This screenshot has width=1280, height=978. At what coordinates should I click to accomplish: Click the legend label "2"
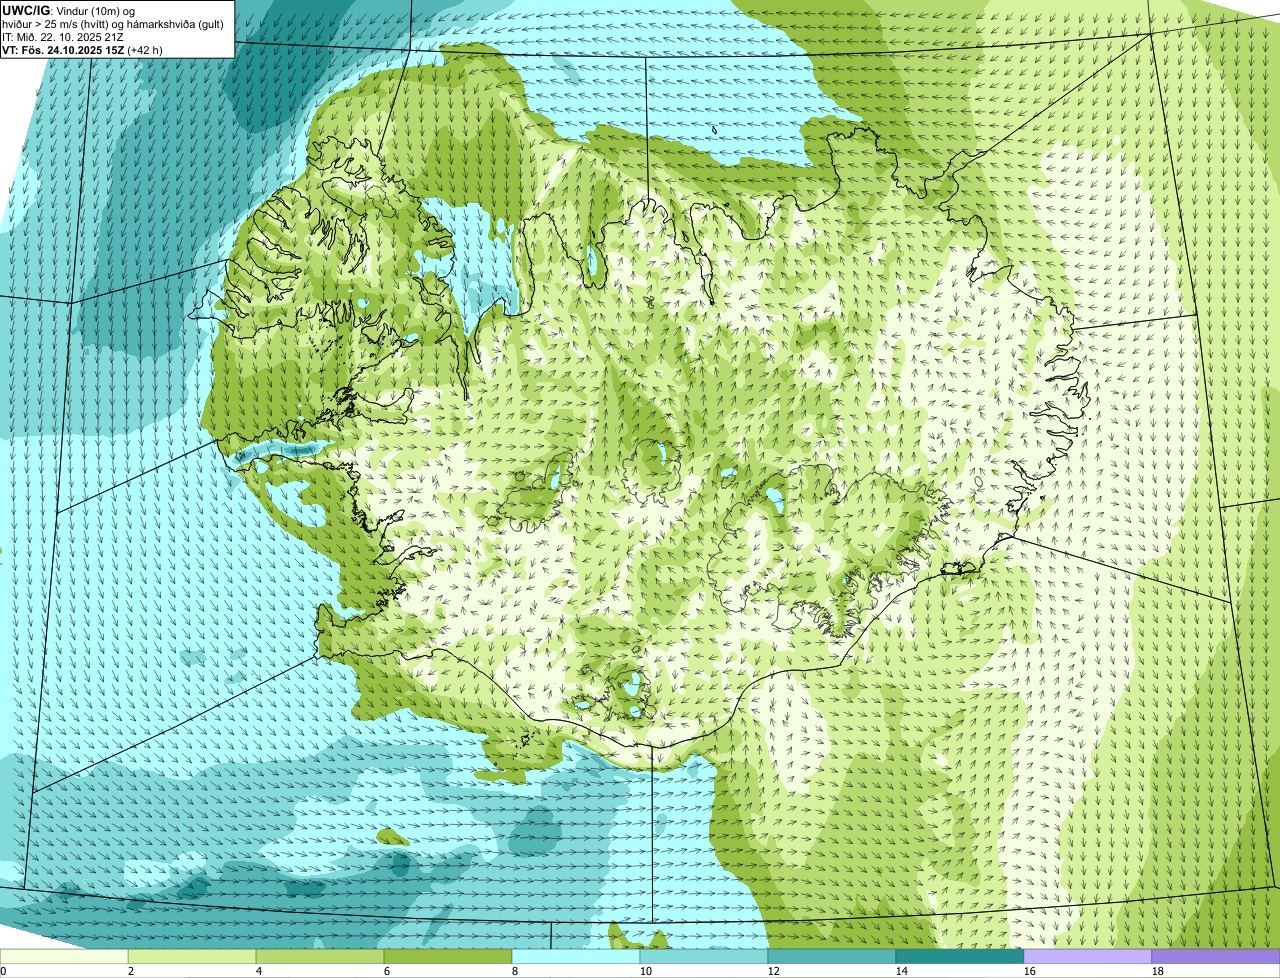click(x=131, y=971)
